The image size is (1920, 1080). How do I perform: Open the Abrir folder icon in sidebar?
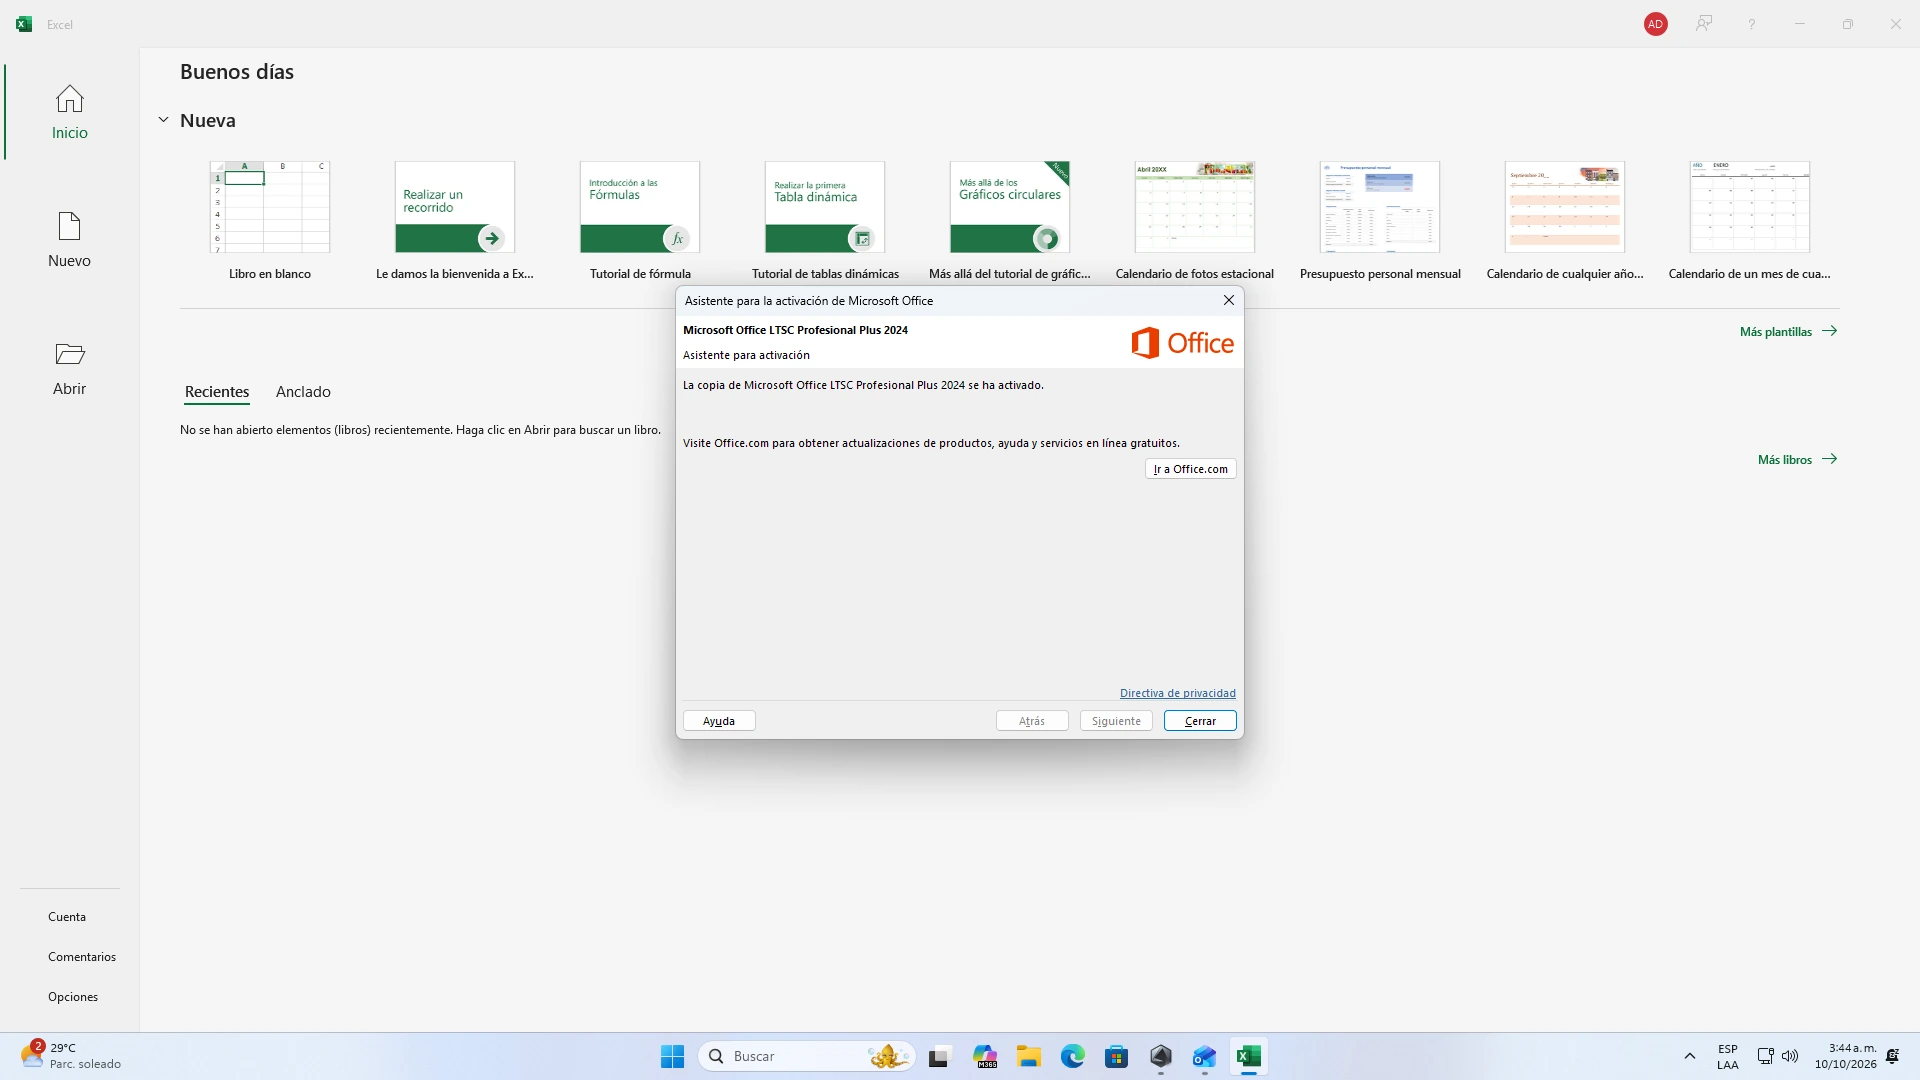[69, 354]
